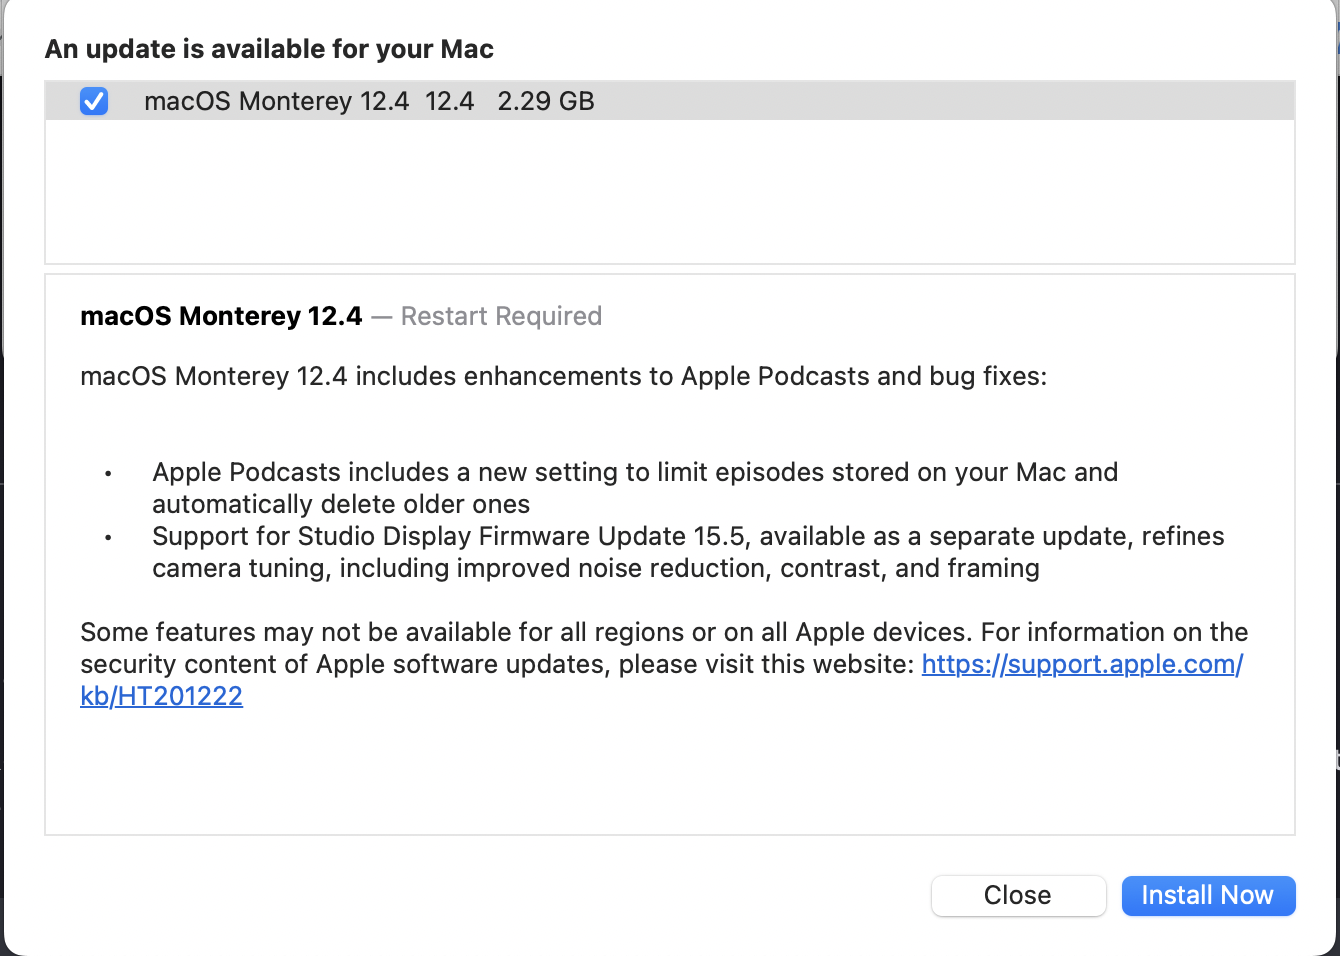Click the blank space below the release notes
The height and width of the screenshot is (956, 1340).
pos(669,772)
